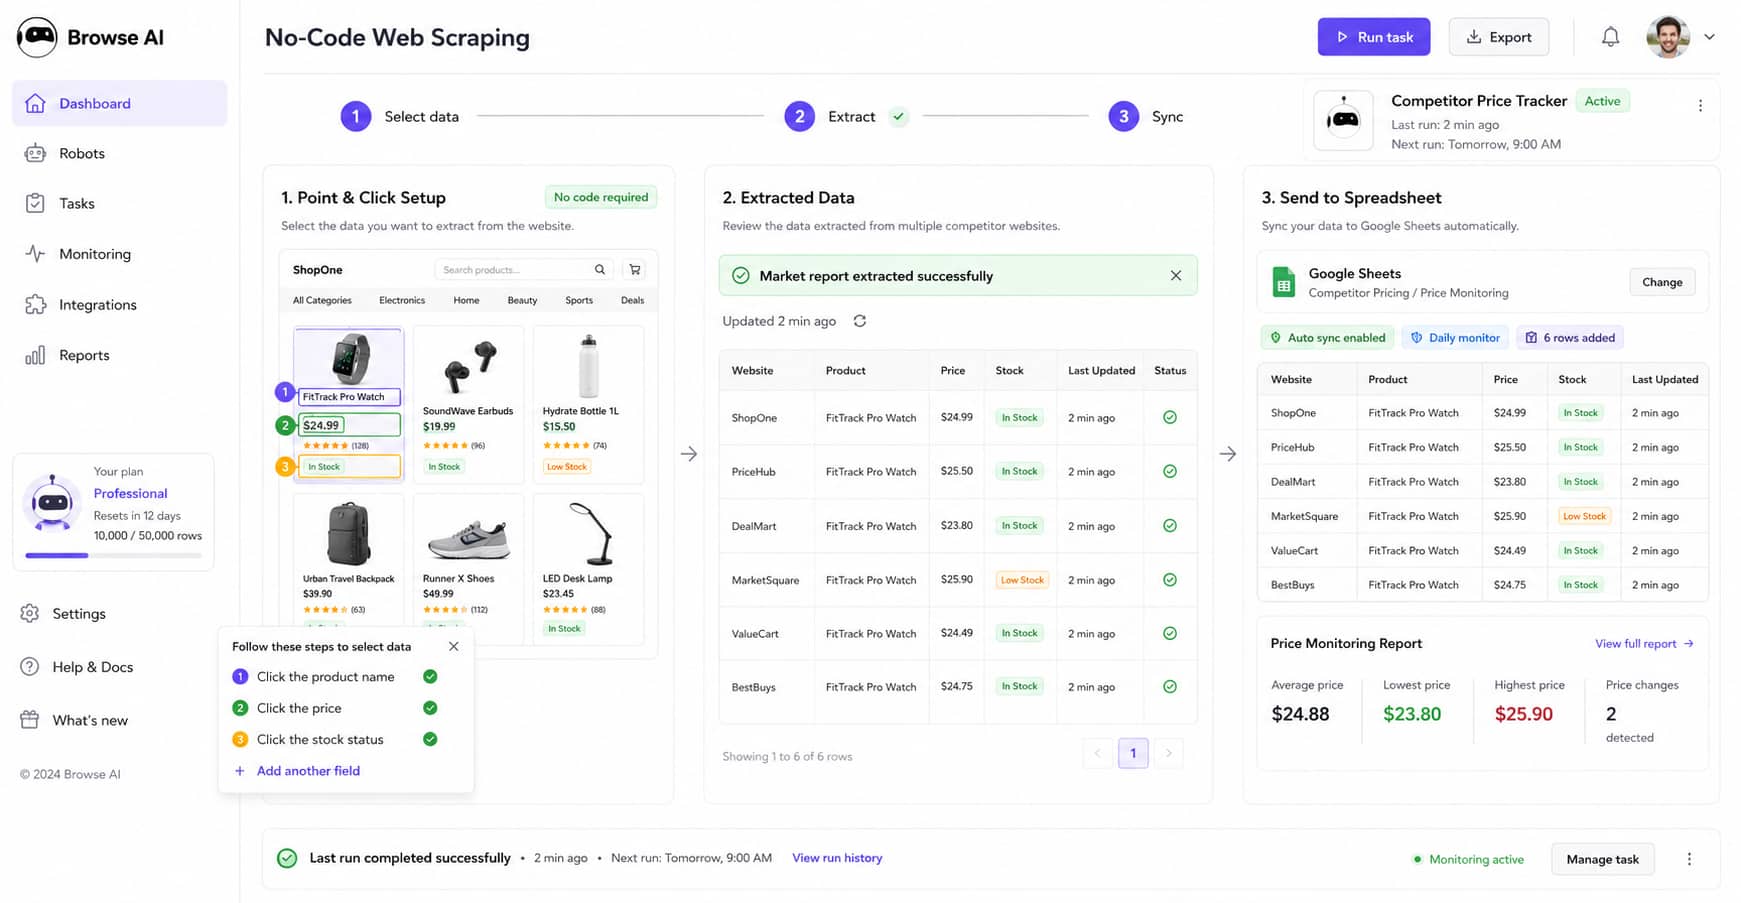Viewport: 1741px width, 903px height.
Task: Click the LED Desk Lamp product thumbnail
Action: [591, 534]
